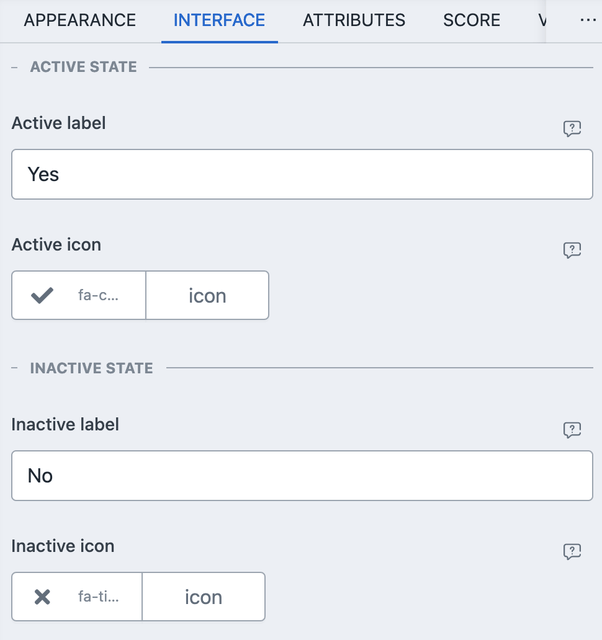Click the cut-off tab after SCORE
This screenshot has height=640, width=602.
tap(542, 20)
